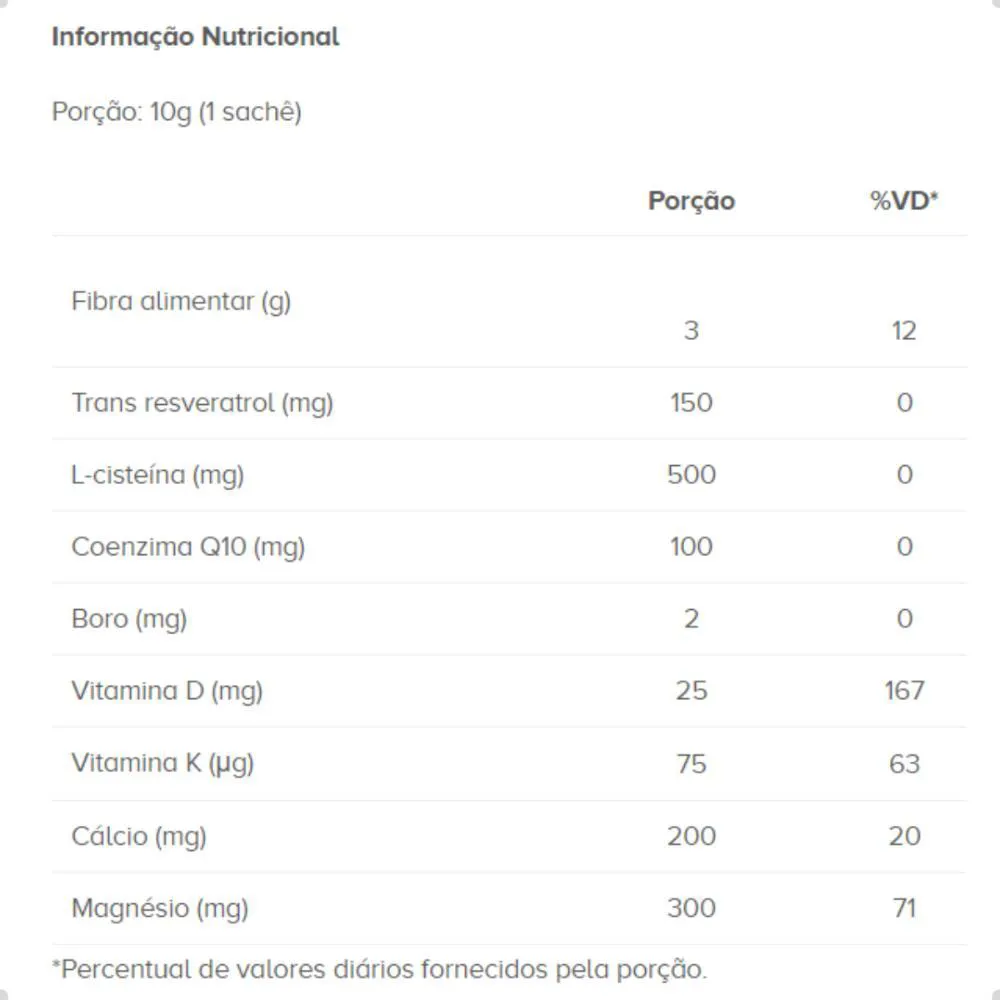The height and width of the screenshot is (1000, 1000).
Task: Click the Cálcio (mg) row label
Action: pos(139,837)
